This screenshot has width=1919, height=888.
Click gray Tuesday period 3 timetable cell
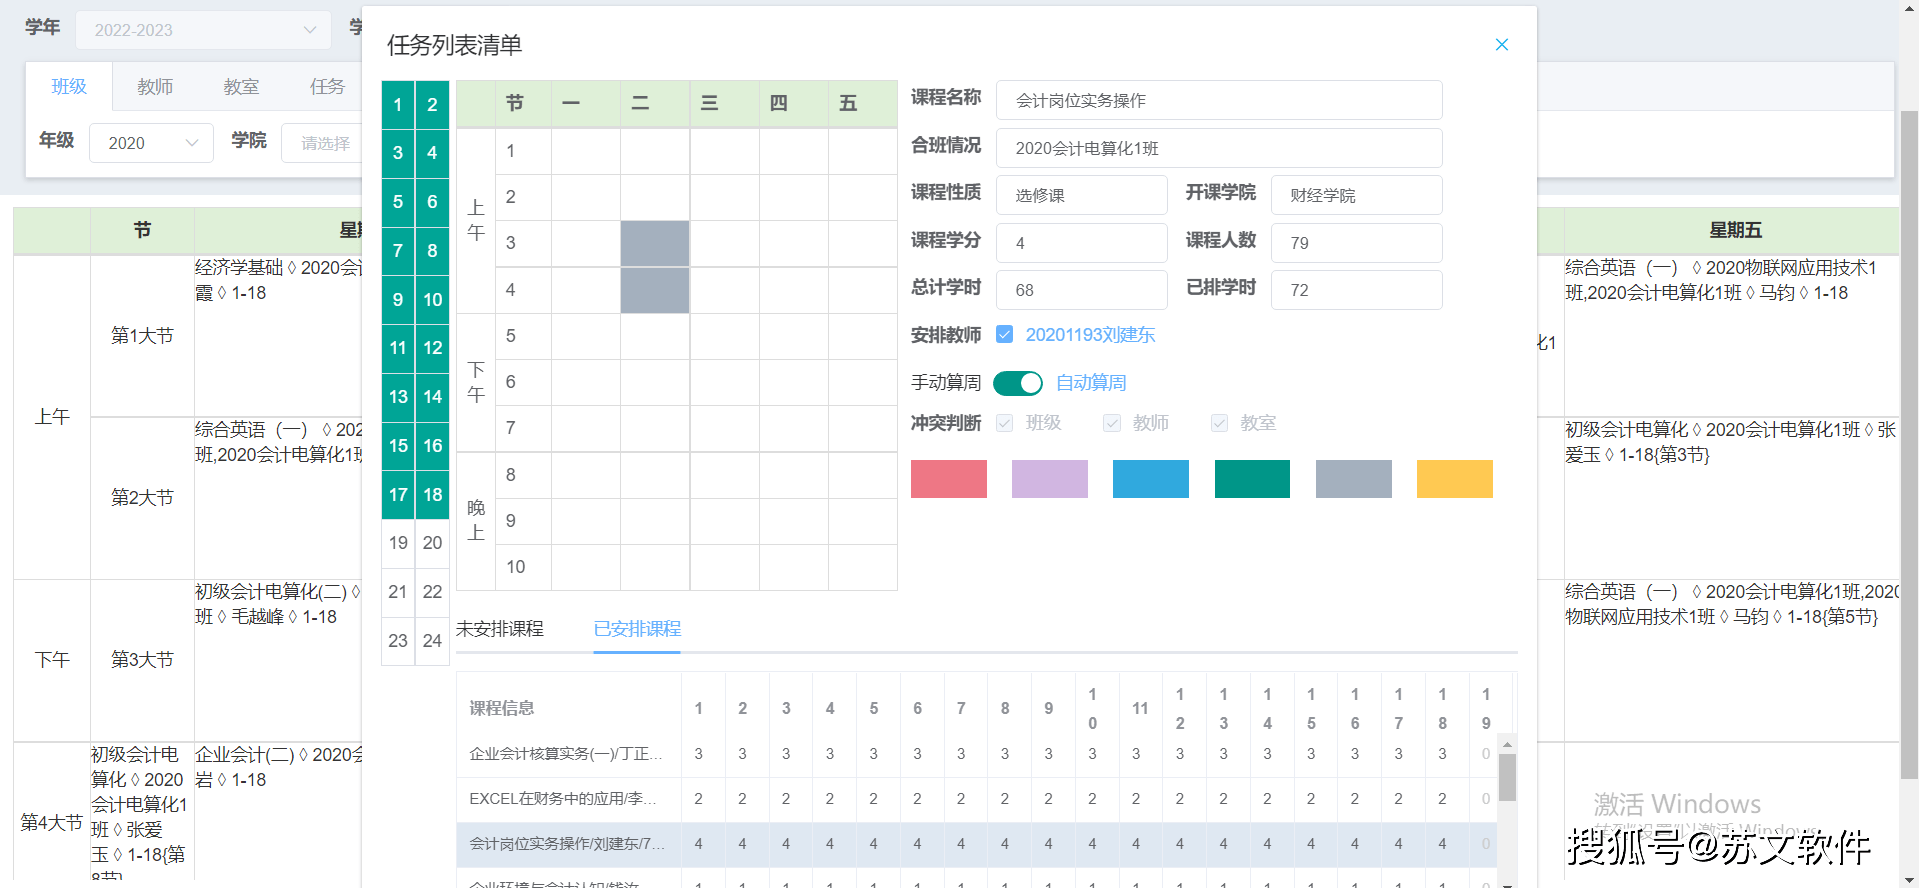pyautogui.click(x=655, y=243)
